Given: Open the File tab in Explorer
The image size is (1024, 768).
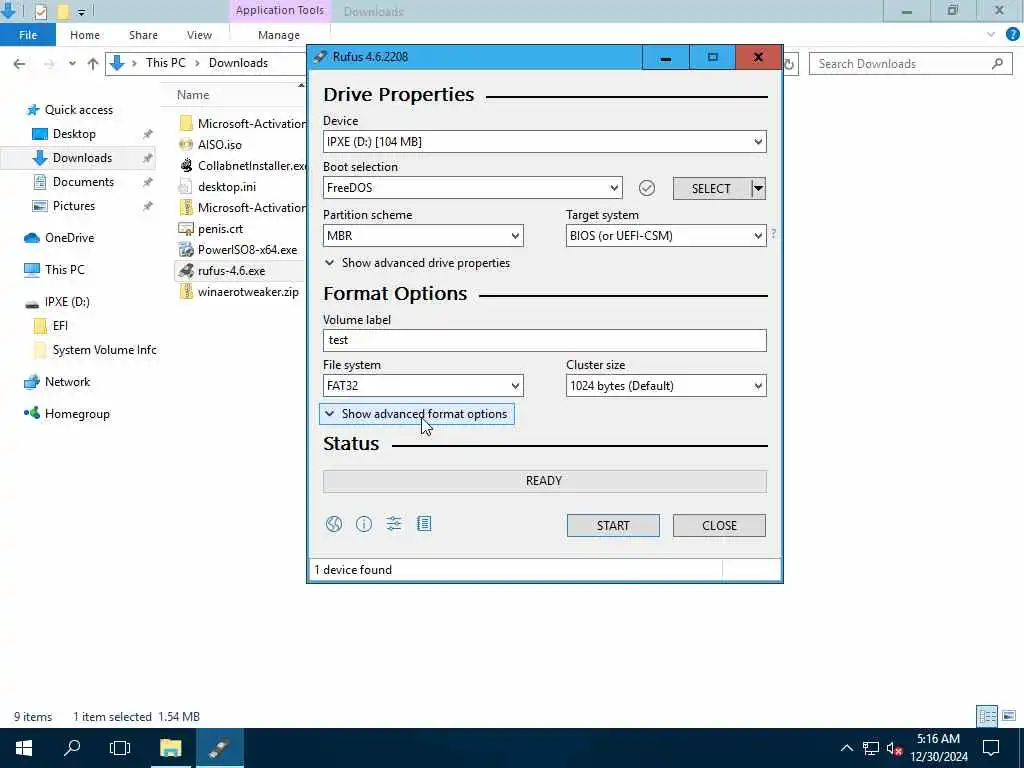Looking at the screenshot, I should [28, 35].
